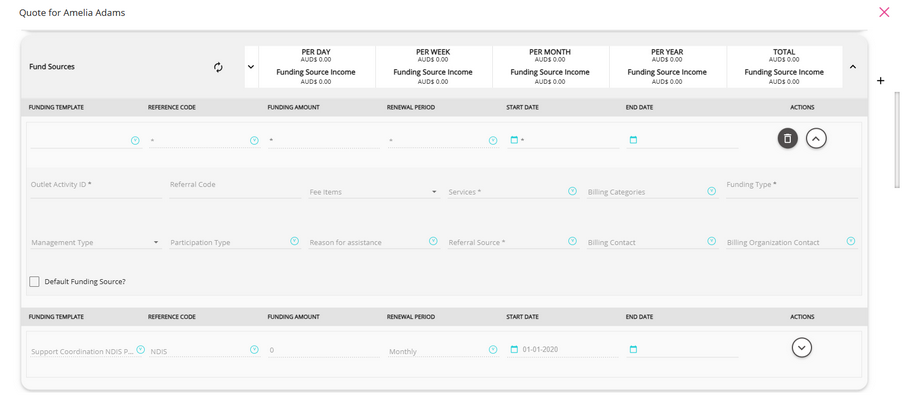
Task: Collapse the first funding source details
Action: 816,139
